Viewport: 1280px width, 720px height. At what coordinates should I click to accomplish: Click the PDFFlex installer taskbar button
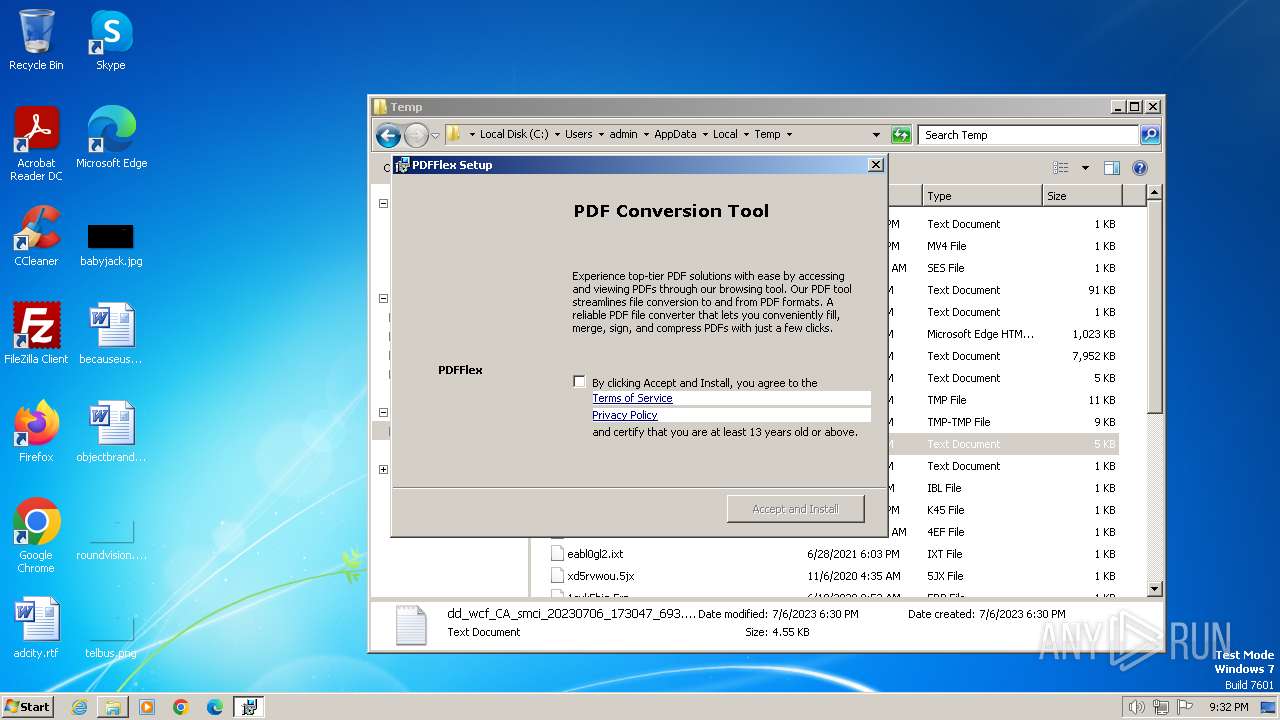(x=249, y=707)
